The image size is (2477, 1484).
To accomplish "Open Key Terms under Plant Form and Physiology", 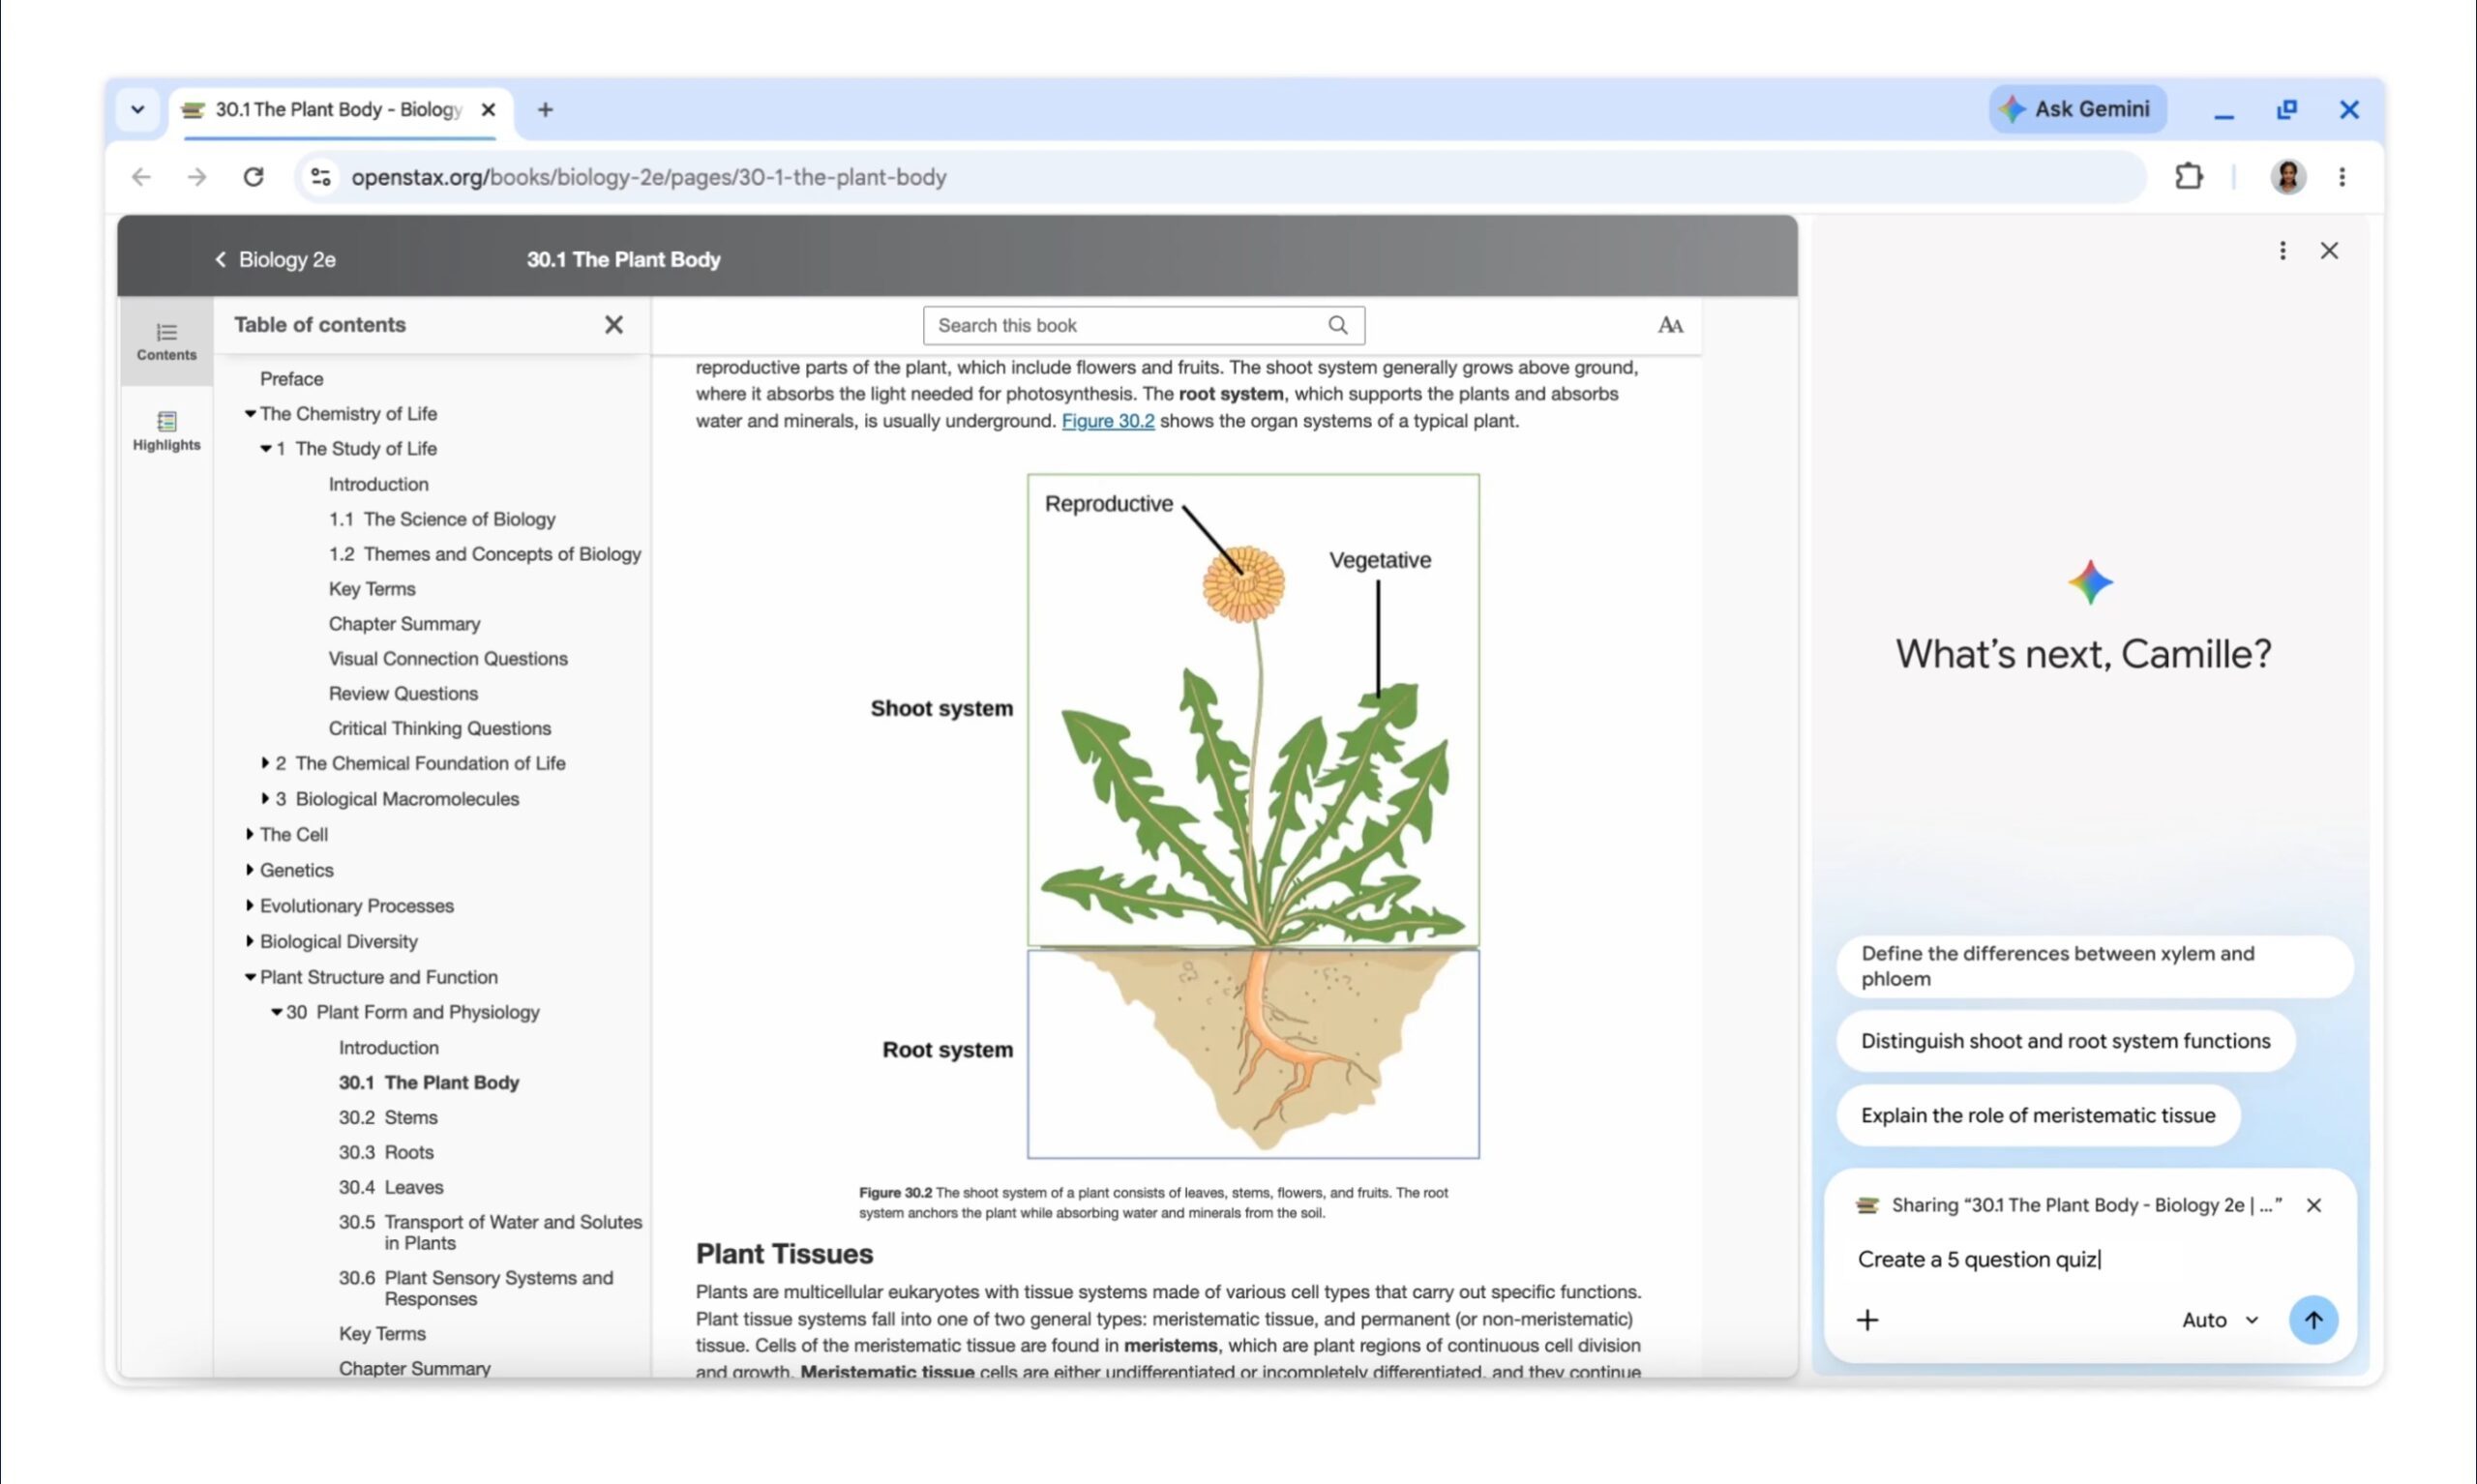I will click(382, 1333).
